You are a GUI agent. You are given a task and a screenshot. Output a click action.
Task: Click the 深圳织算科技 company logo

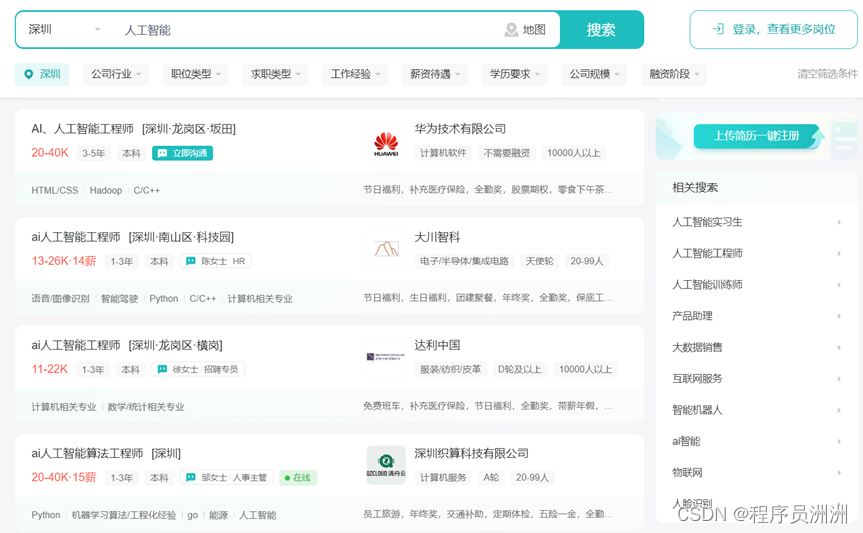(x=386, y=465)
